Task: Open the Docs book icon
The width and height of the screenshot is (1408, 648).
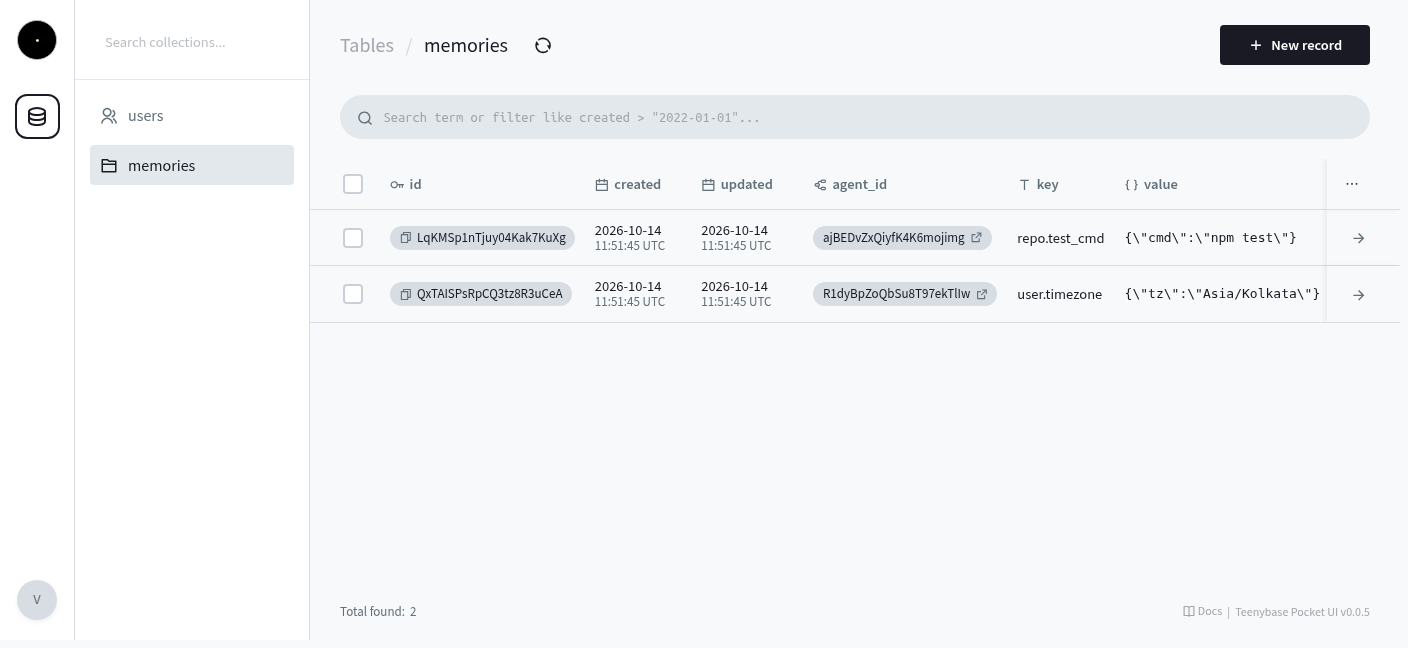Action: [1189, 611]
